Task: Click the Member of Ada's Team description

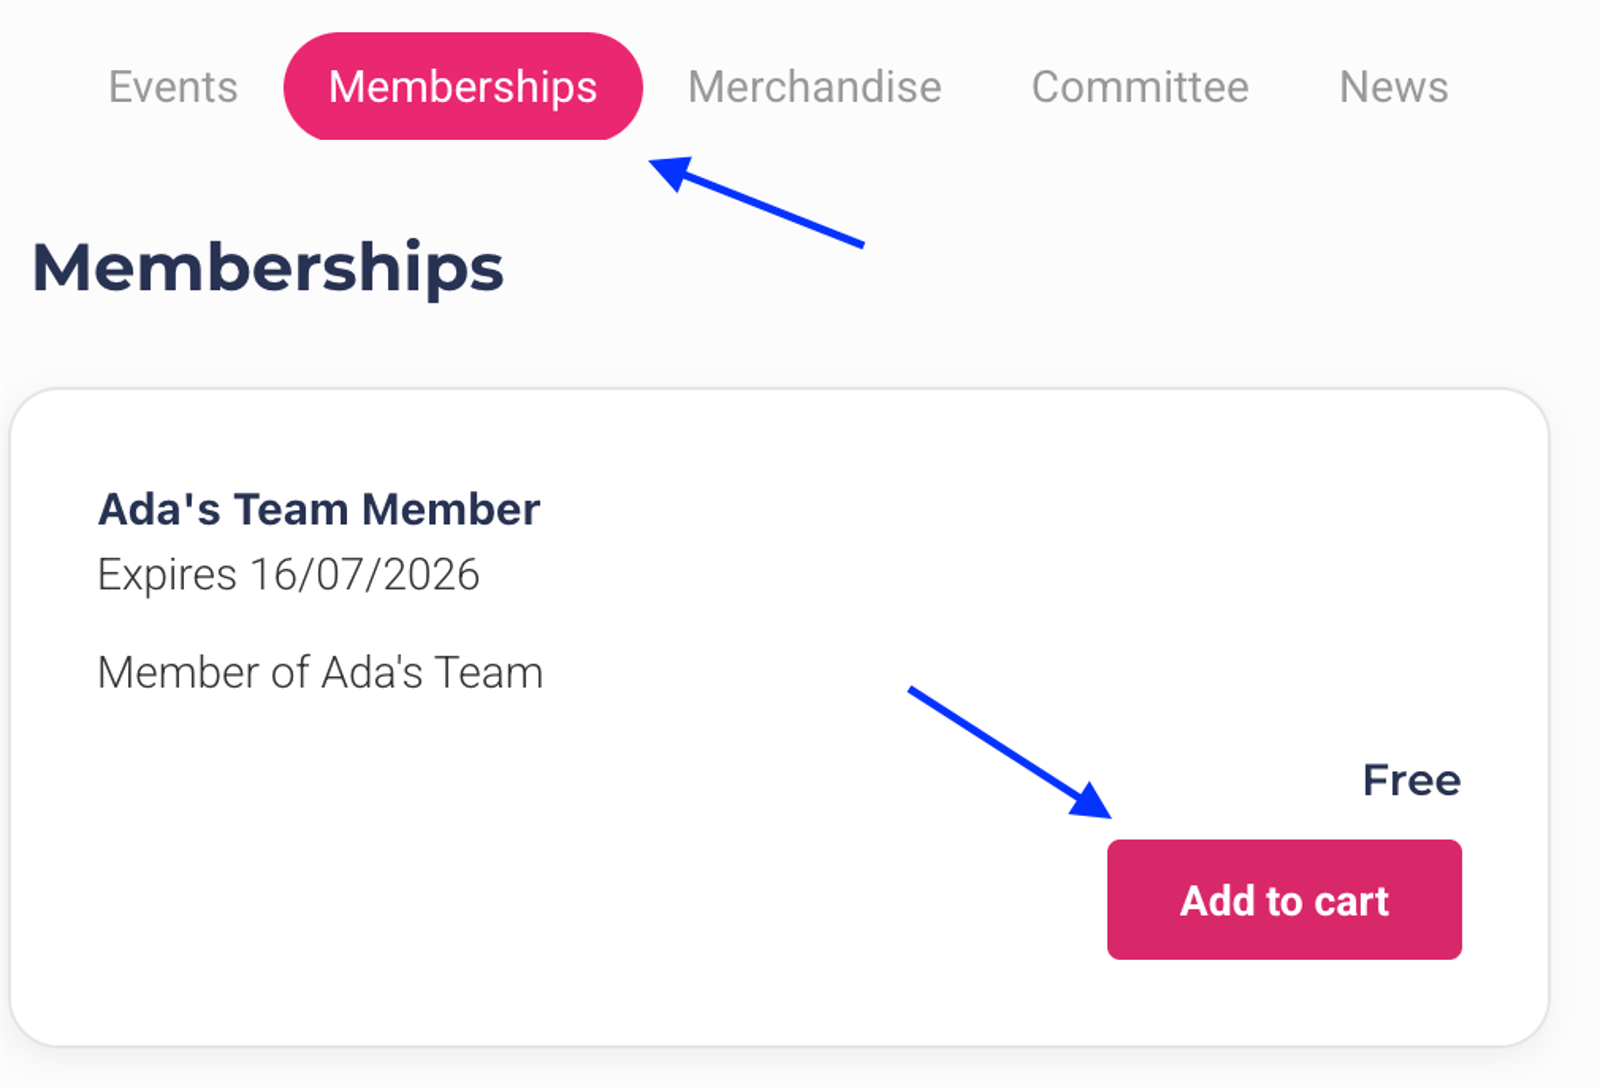Action: pyautogui.click(x=320, y=672)
